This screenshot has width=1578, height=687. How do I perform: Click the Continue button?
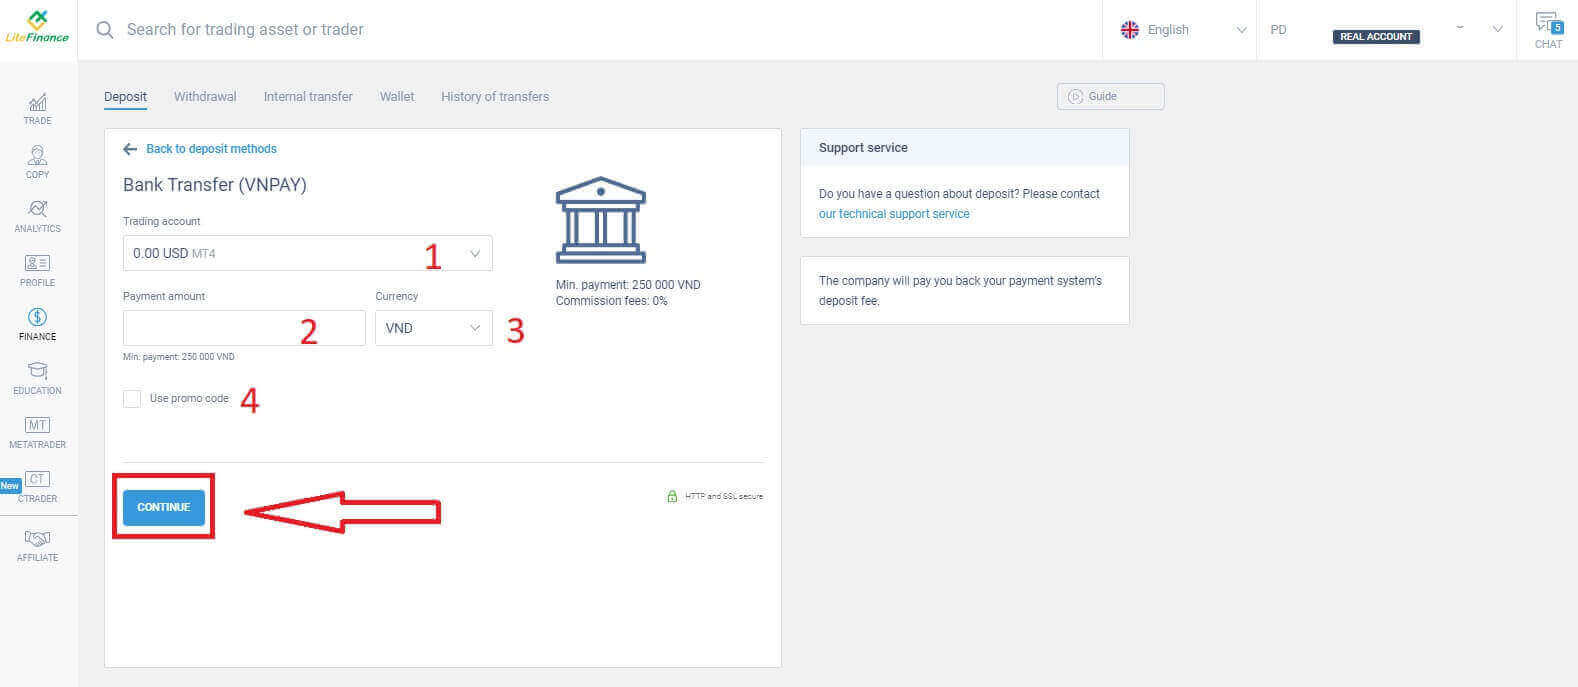tap(164, 507)
